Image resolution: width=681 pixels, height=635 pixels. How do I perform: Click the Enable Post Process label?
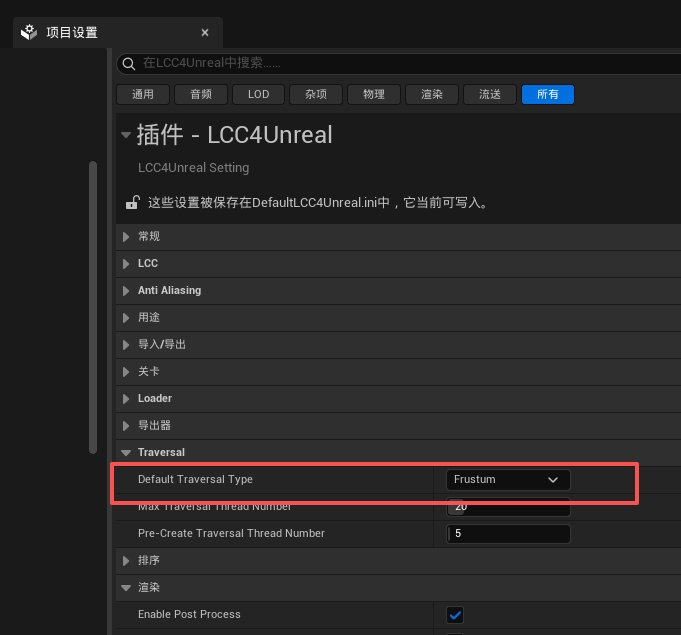pos(189,615)
